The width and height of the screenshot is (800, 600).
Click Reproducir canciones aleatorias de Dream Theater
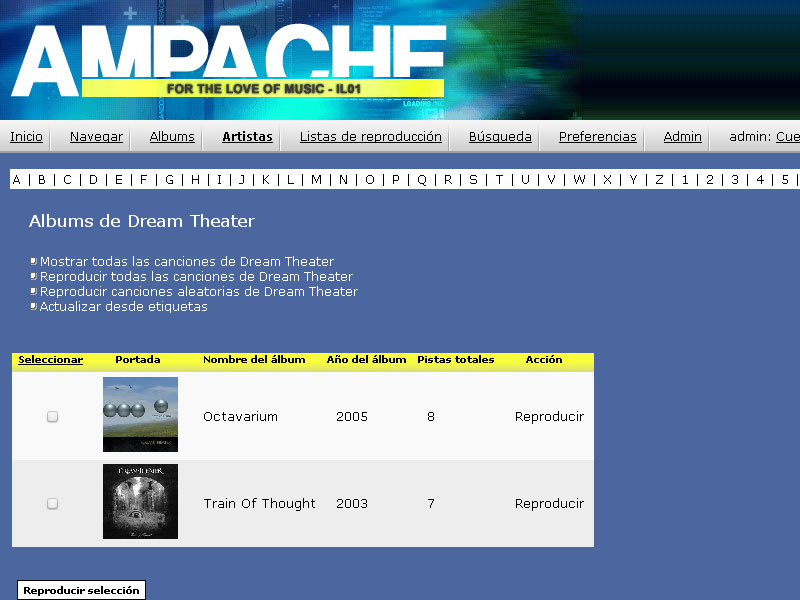point(199,291)
